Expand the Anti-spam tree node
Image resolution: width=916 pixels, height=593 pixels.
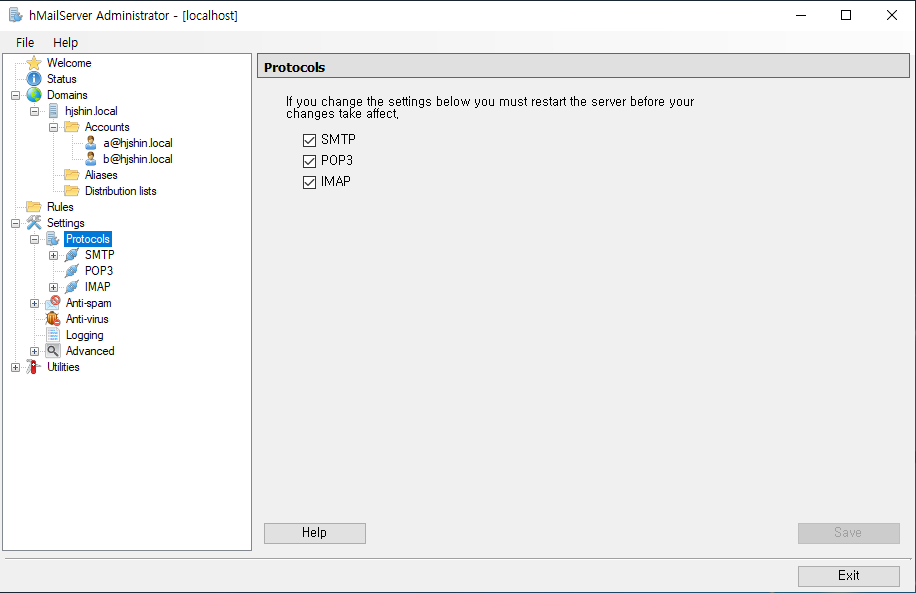pos(34,303)
